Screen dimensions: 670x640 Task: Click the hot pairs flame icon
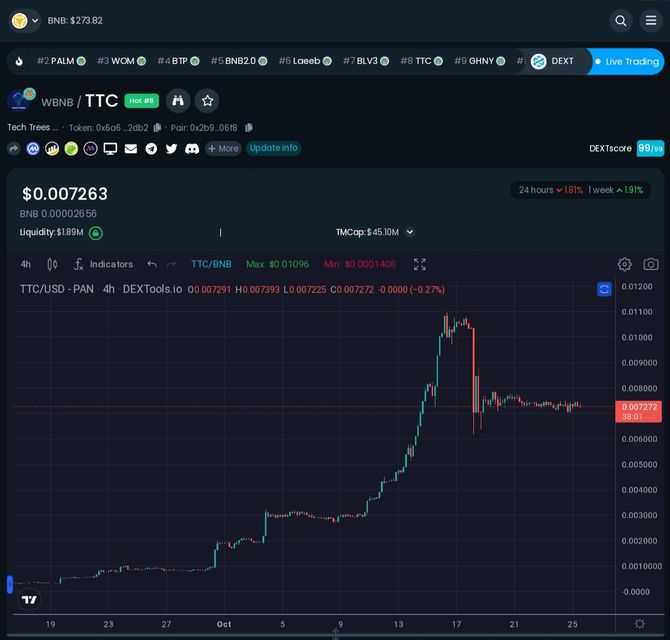pyautogui.click(x=19, y=62)
